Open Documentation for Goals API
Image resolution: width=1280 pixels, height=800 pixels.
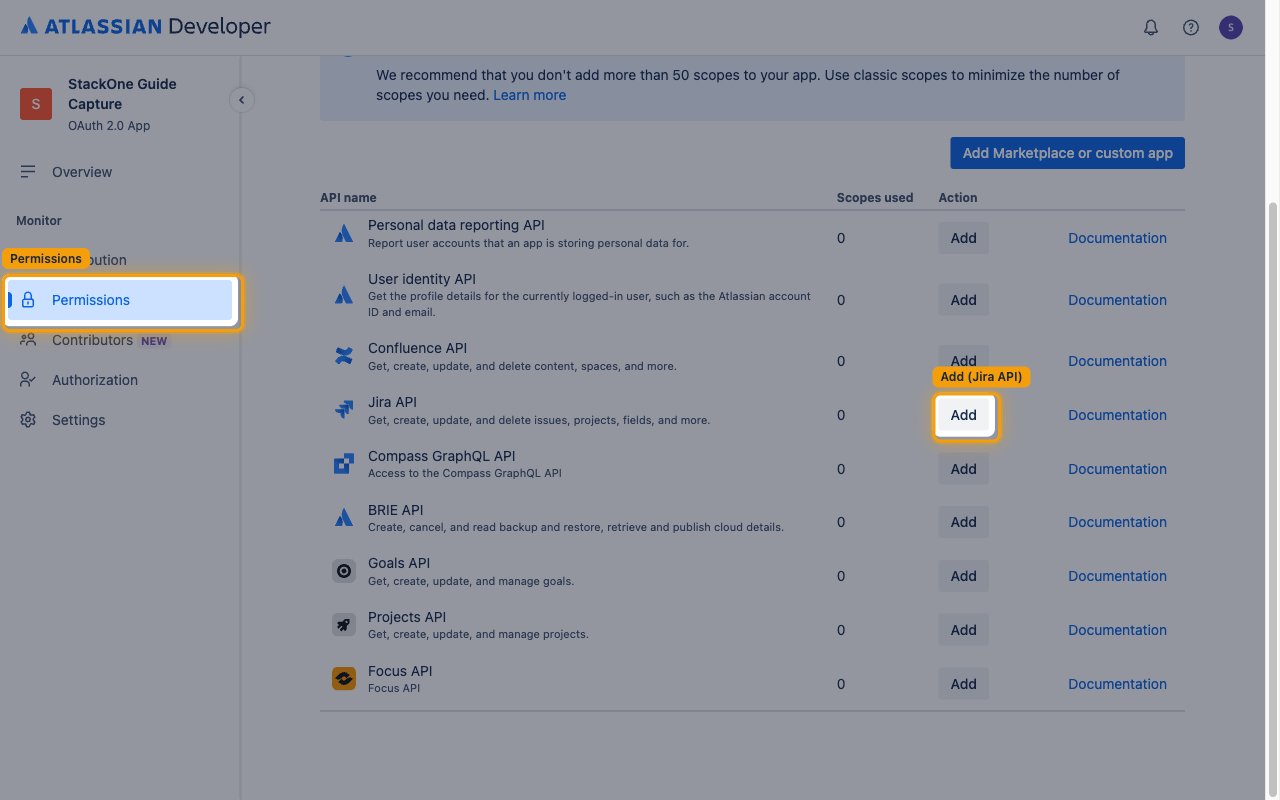click(1117, 576)
